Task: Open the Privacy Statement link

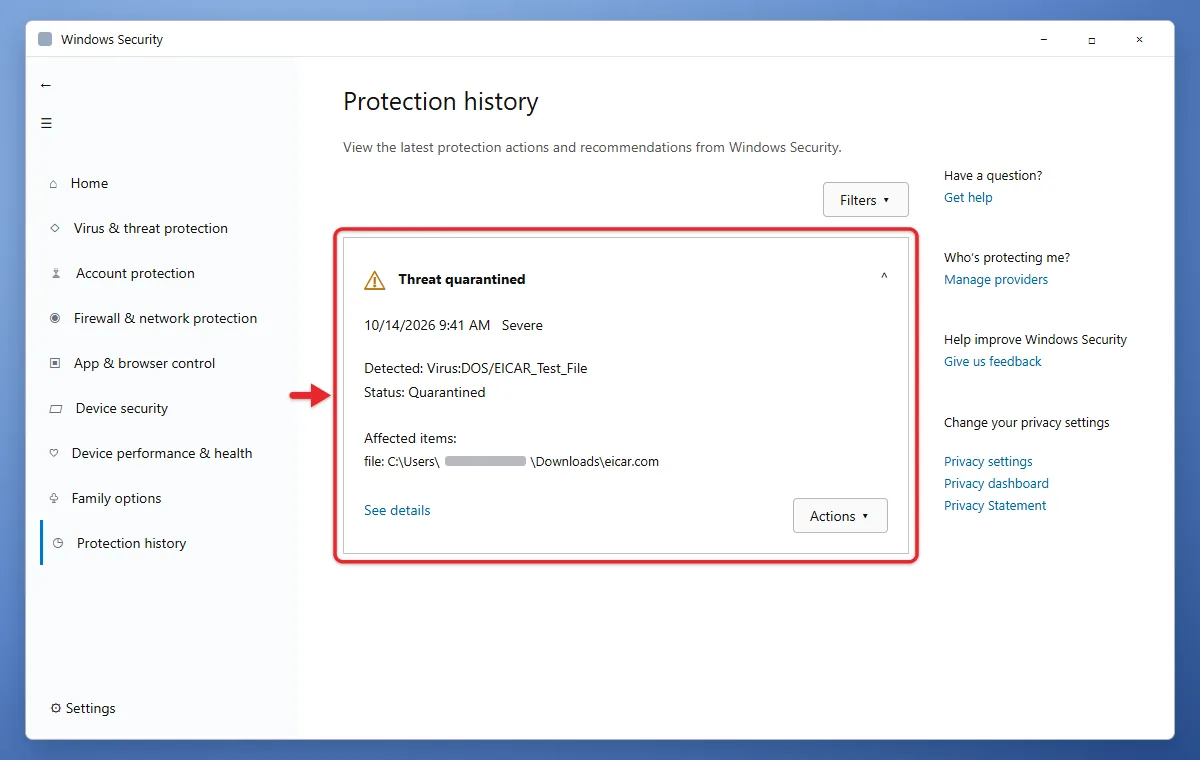Action: point(995,505)
